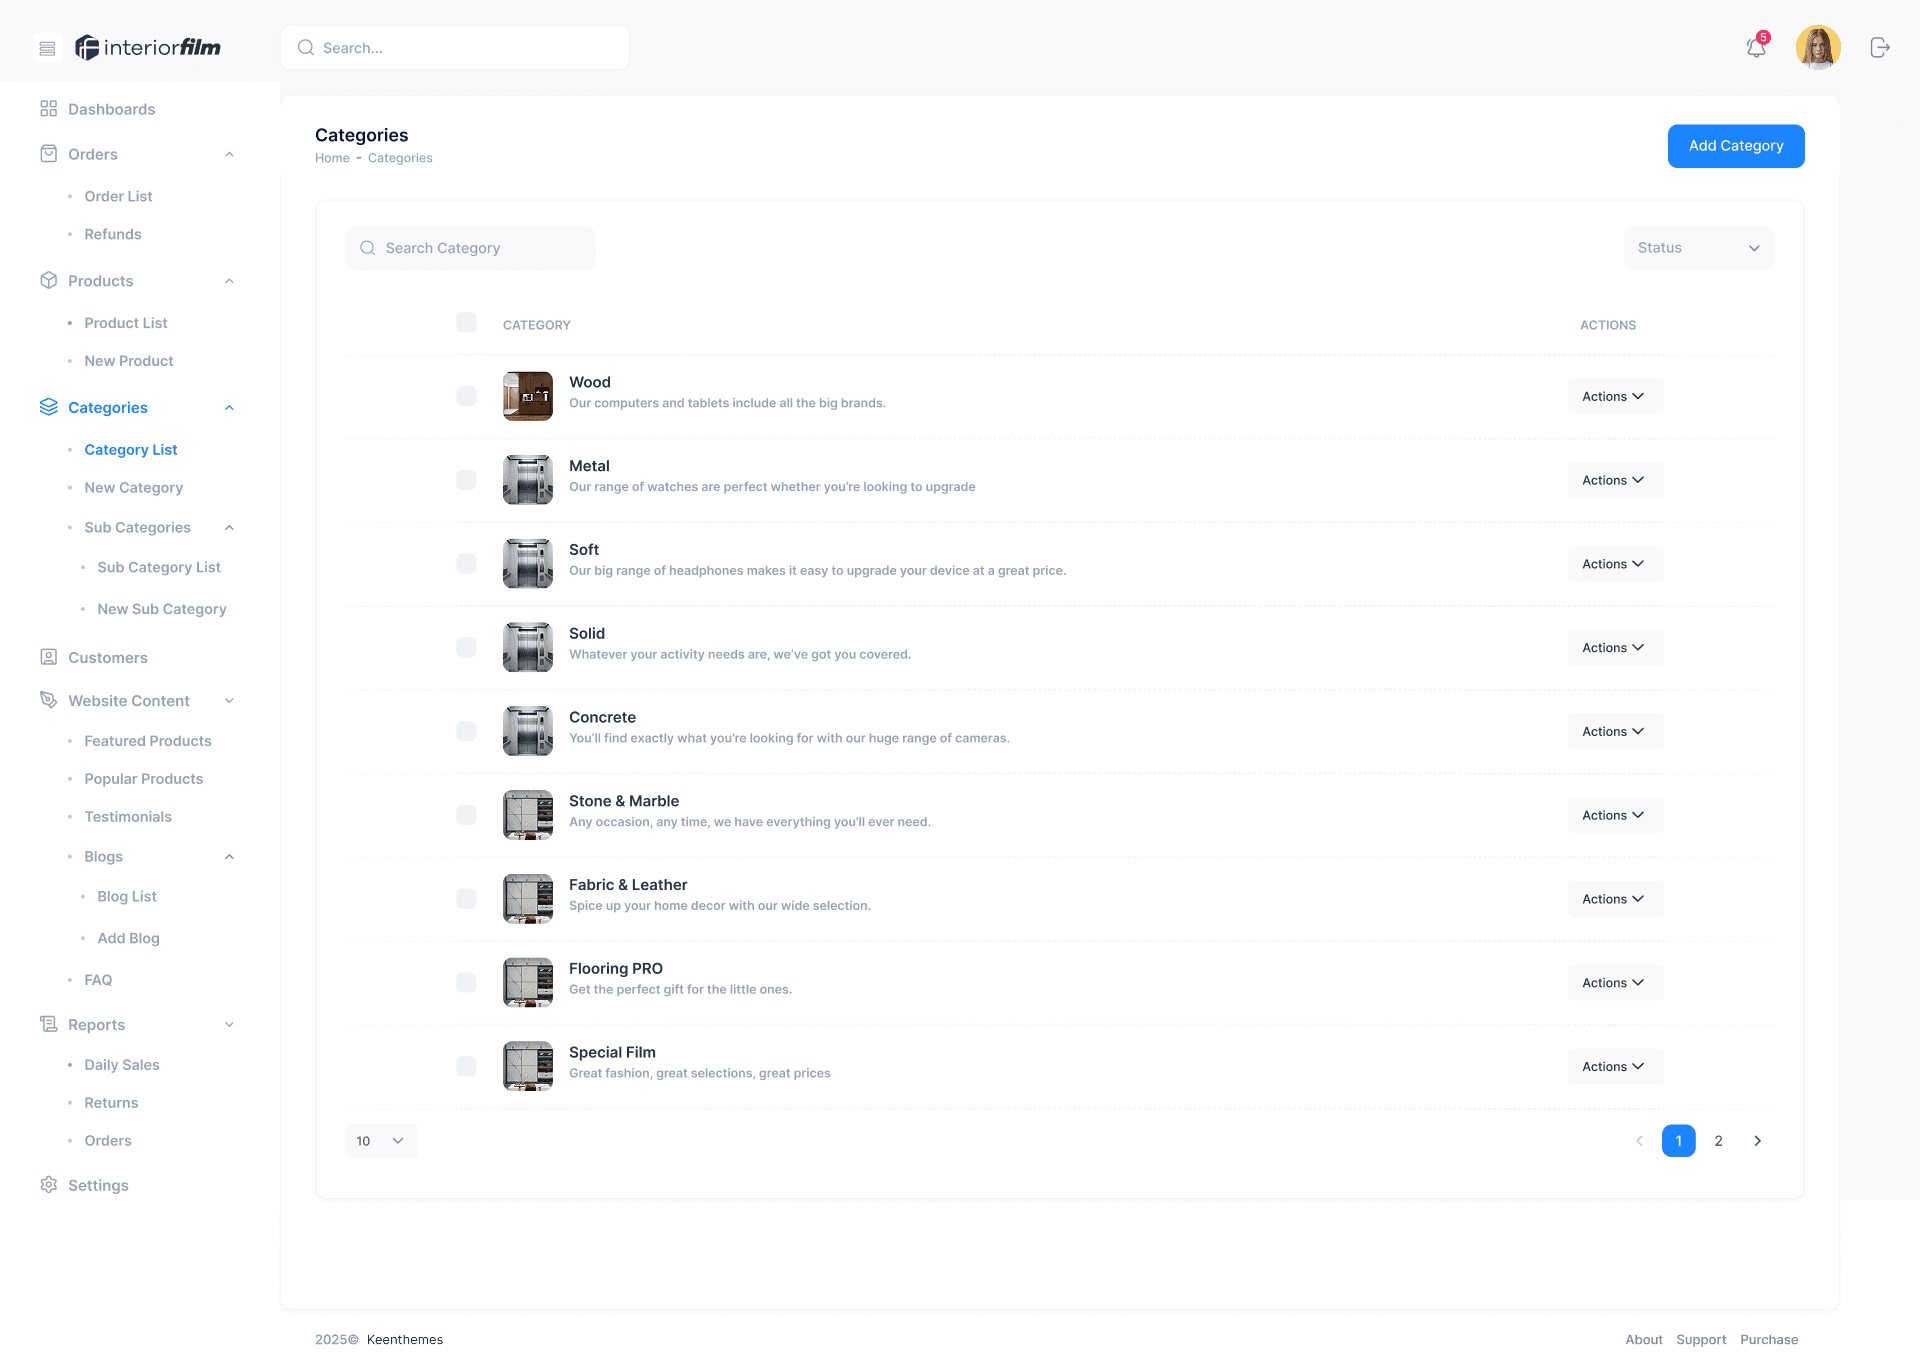Click the Products box icon

tap(48, 280)
